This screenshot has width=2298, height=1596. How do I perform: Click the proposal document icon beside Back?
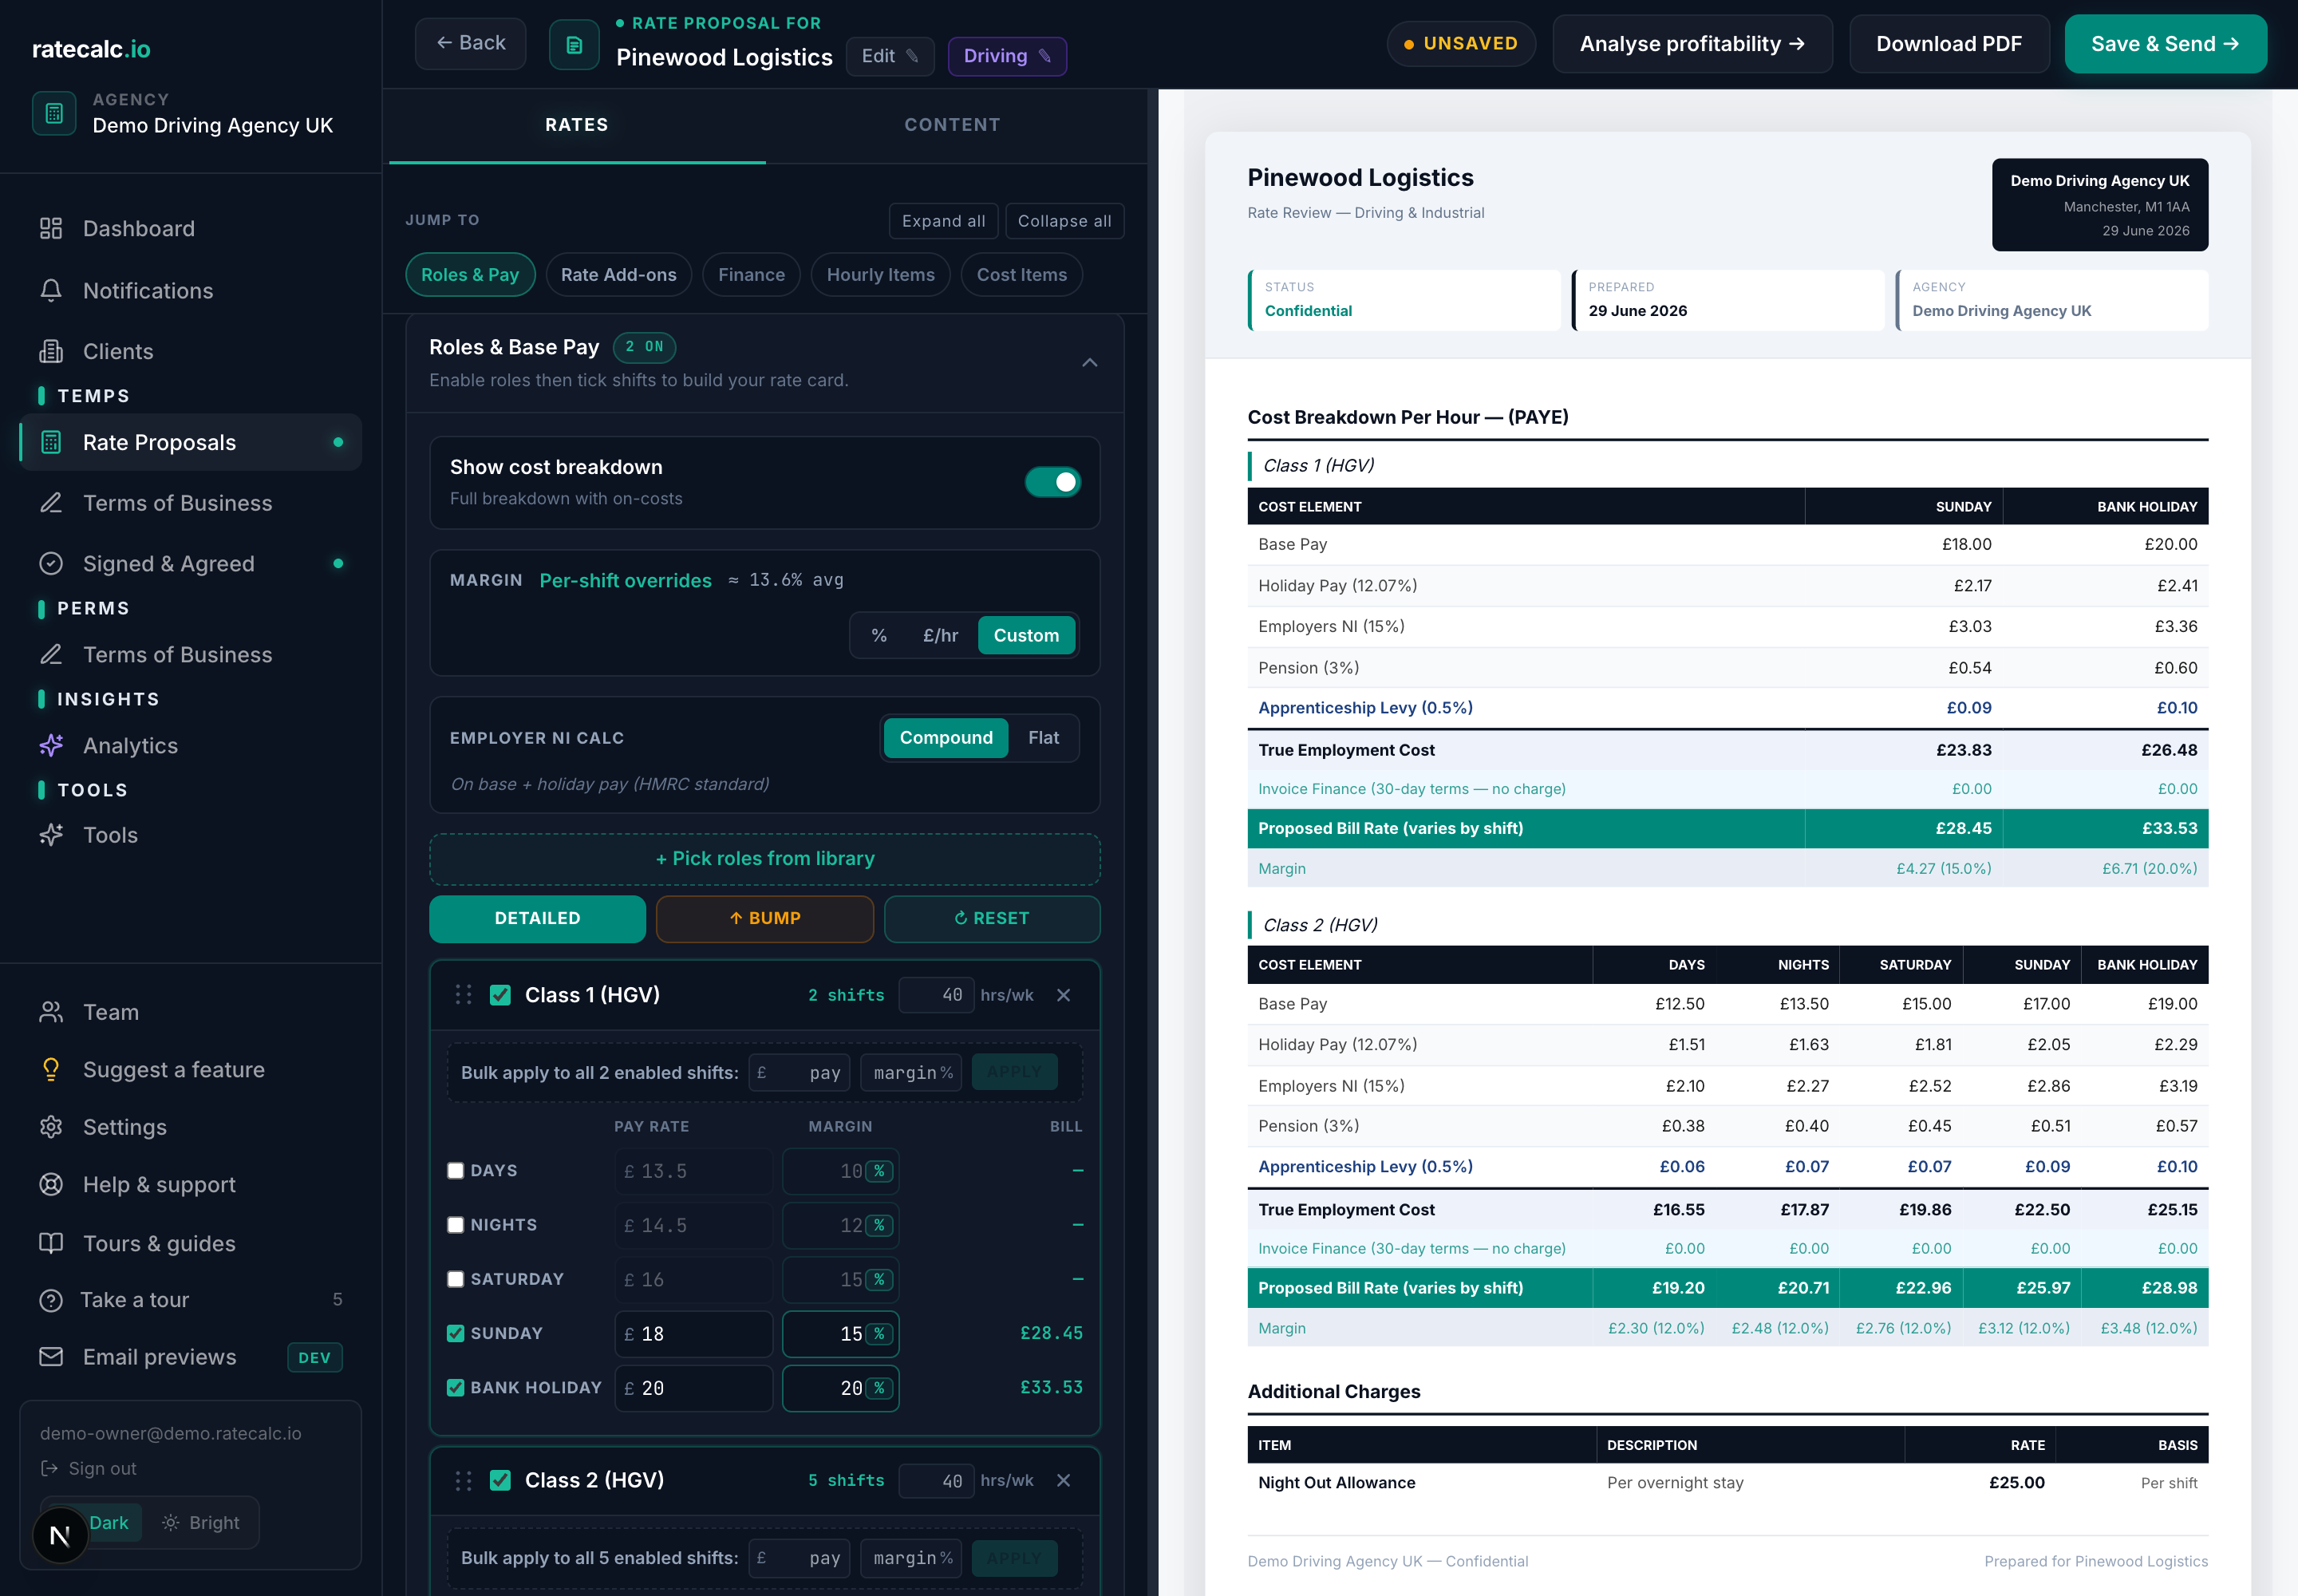click(574, 44)
